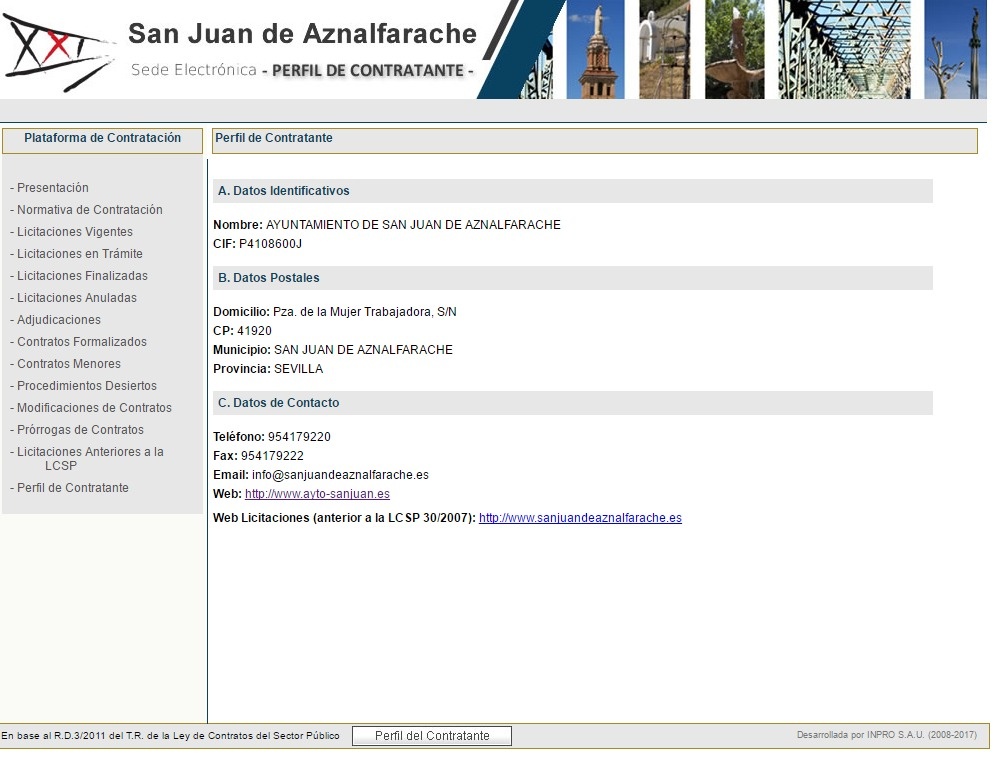
Task: Open Licitaciones Finalizadas section
Action: tap(82, 276)
